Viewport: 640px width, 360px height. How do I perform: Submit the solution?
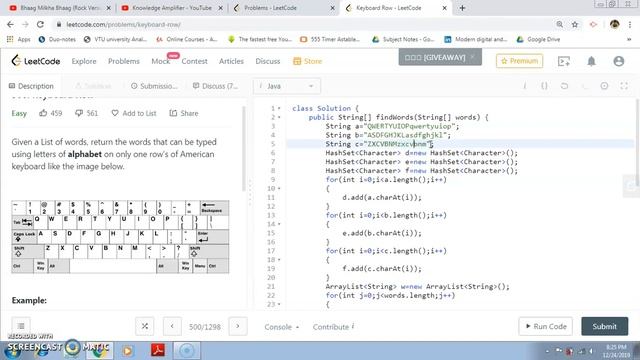(x=604, y=326)
